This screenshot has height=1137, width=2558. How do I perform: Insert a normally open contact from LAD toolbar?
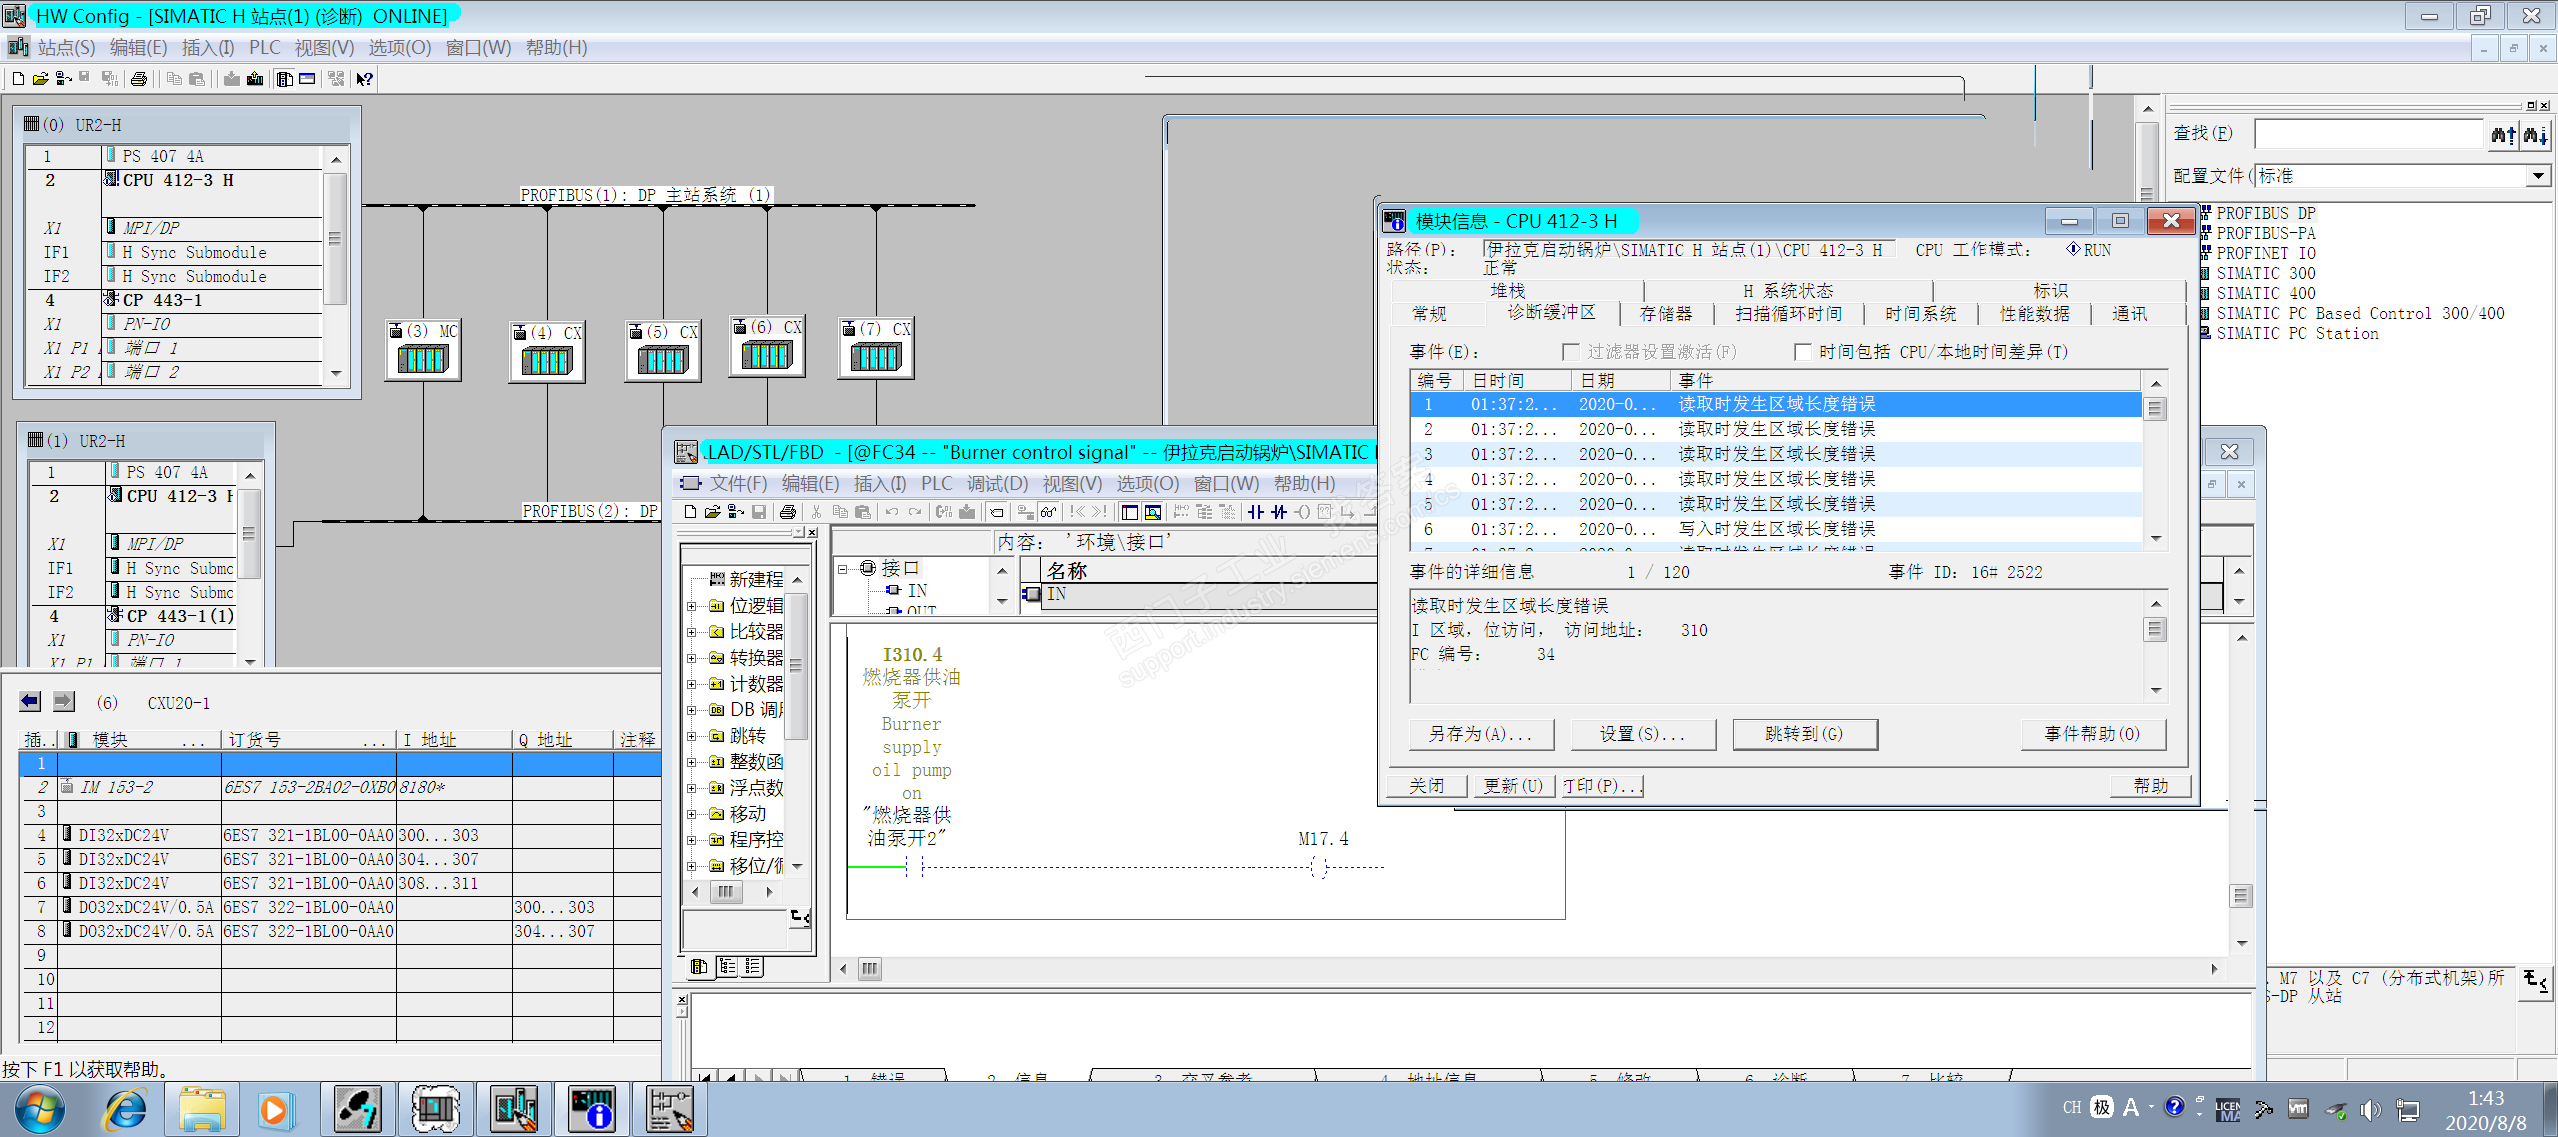1255,512
